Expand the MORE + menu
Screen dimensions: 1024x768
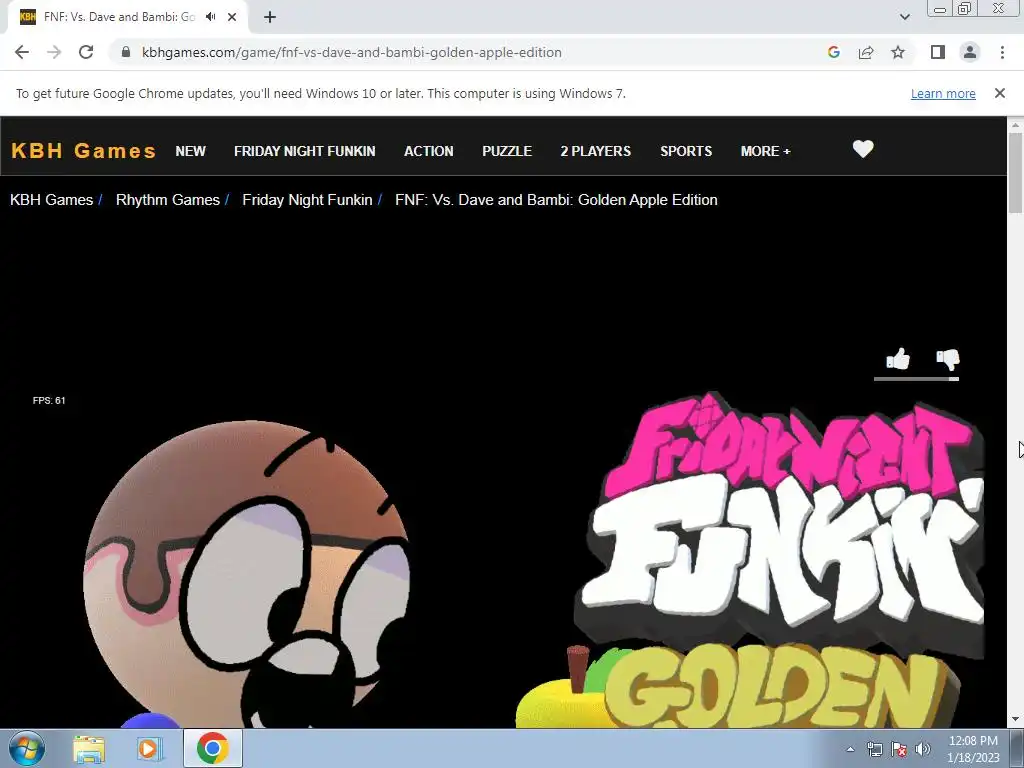click(x=765, y=151)
